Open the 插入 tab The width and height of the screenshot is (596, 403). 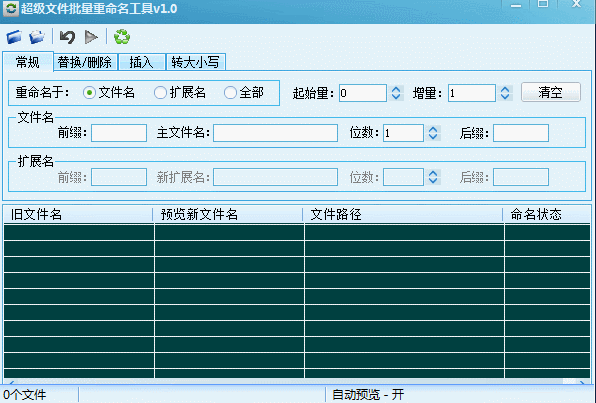(x=141, y=62)
